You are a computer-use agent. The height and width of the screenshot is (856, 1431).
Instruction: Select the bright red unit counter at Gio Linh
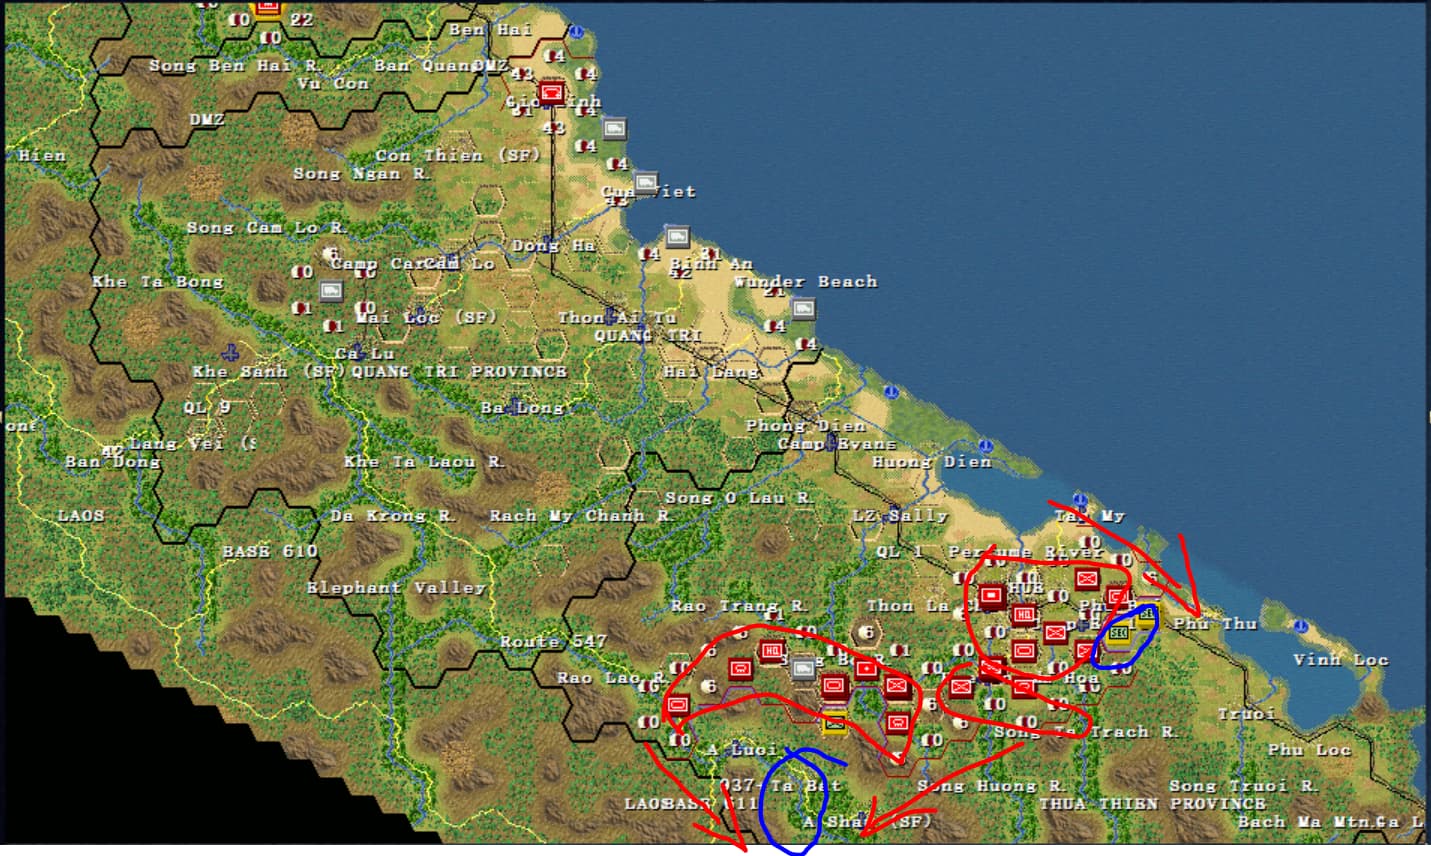[551, 94]
